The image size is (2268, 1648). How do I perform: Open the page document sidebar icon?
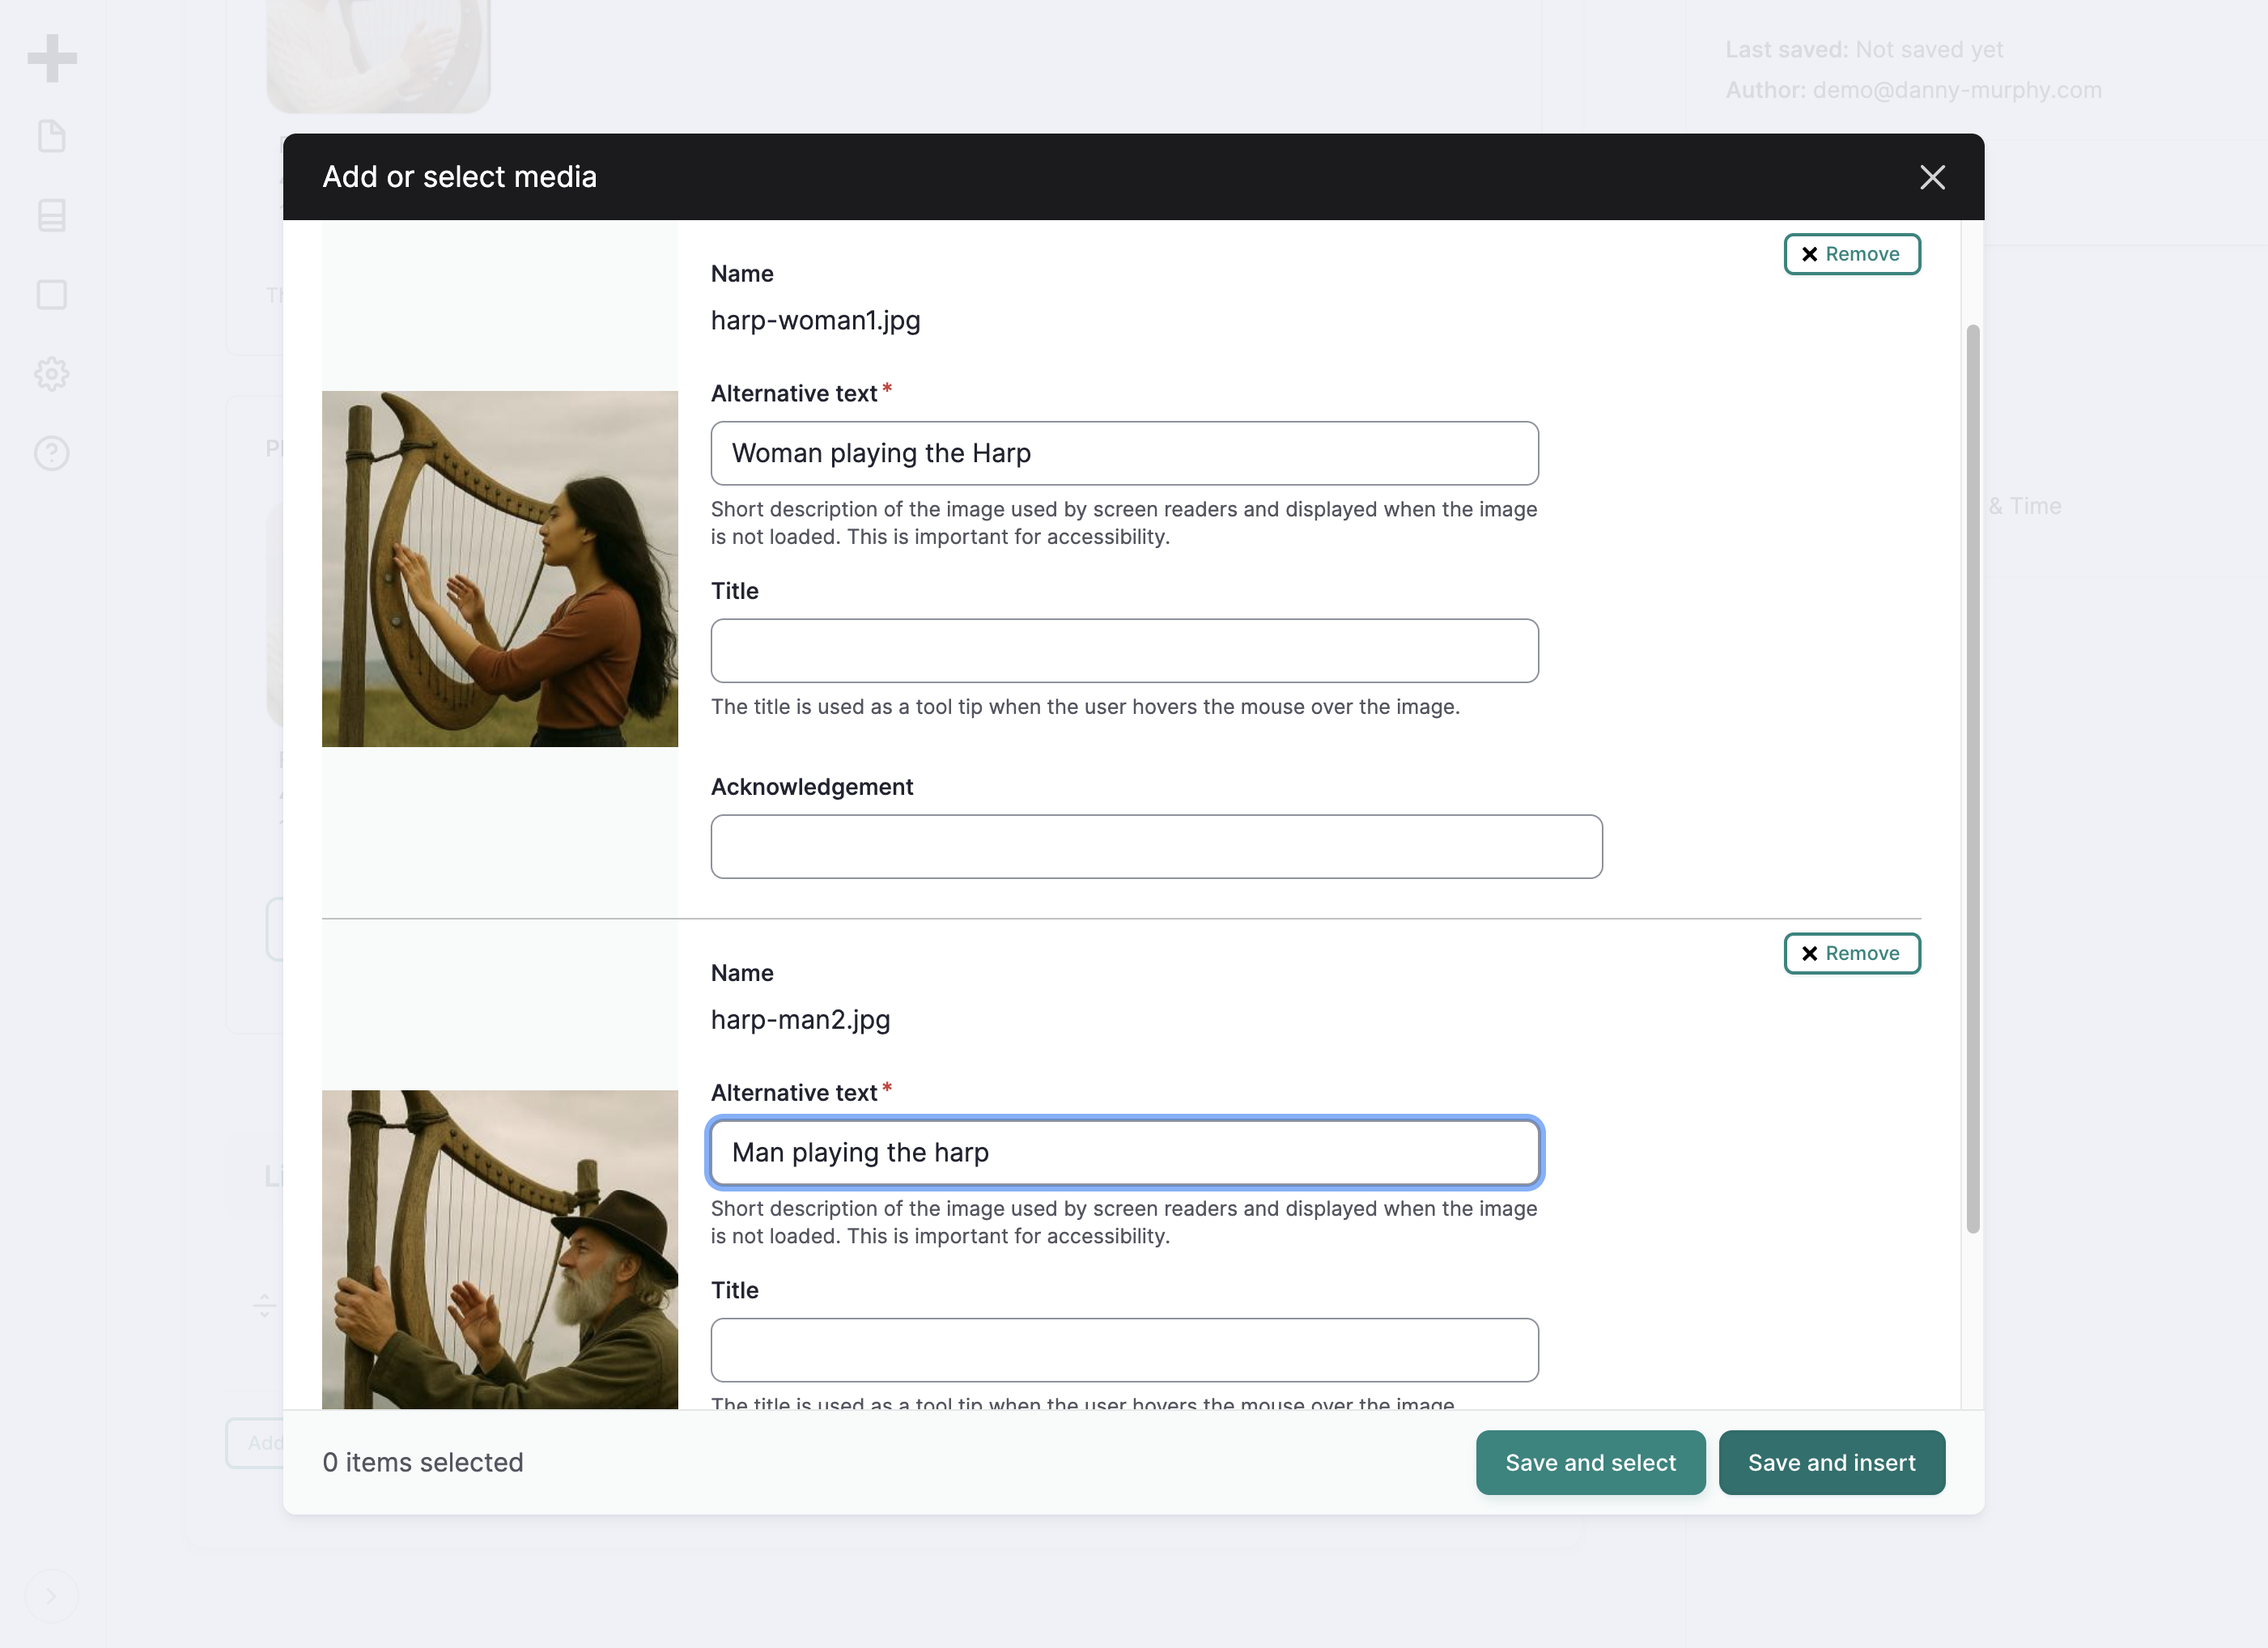[52, 136]
